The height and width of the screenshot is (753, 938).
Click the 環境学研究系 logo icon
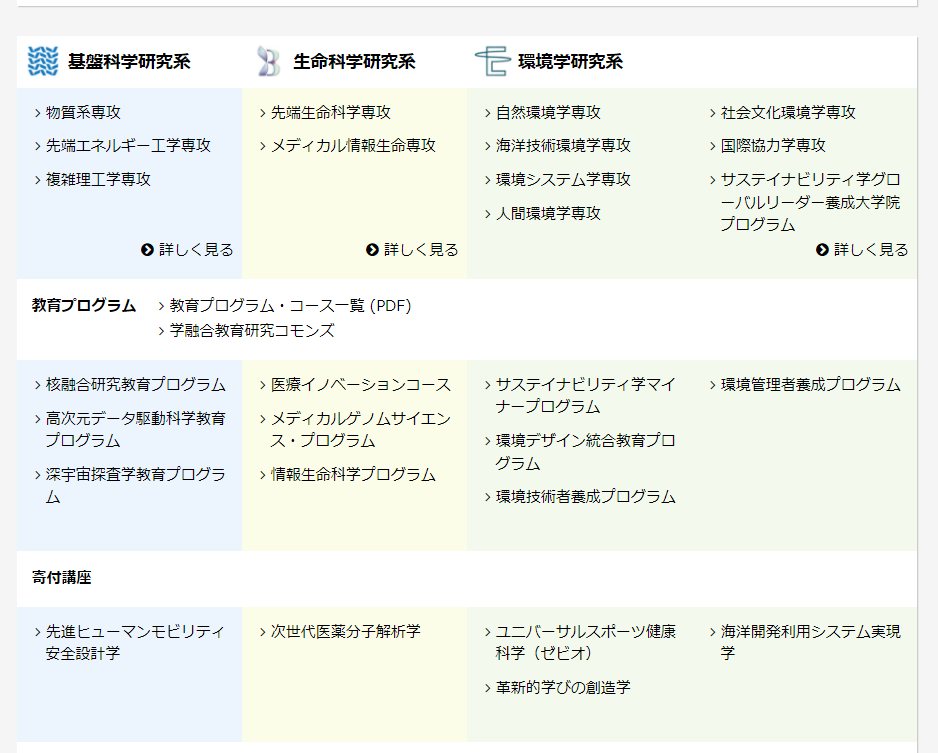tap(493, 61)
